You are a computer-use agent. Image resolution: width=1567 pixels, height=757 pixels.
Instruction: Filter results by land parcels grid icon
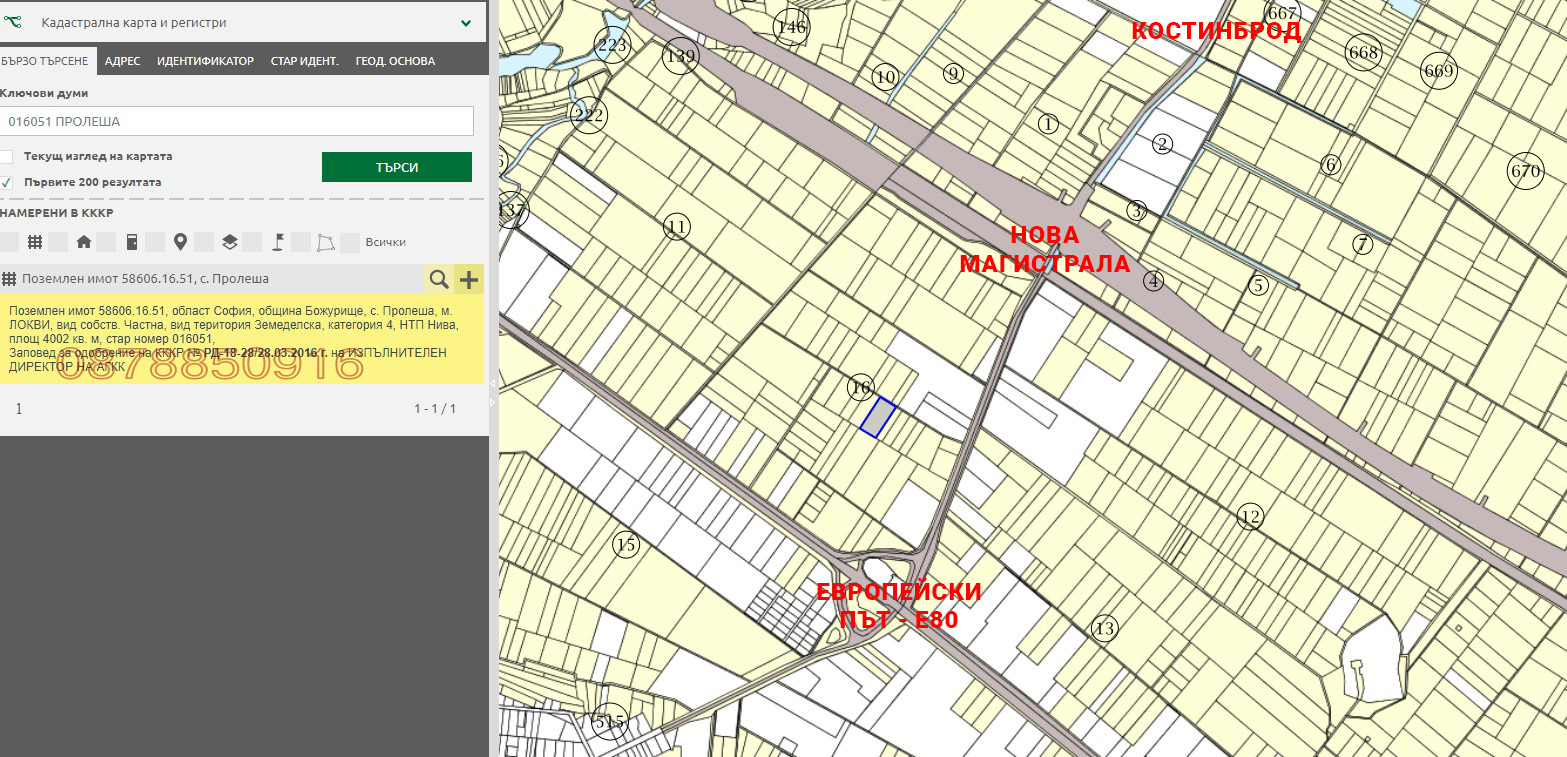coord(35,242)
